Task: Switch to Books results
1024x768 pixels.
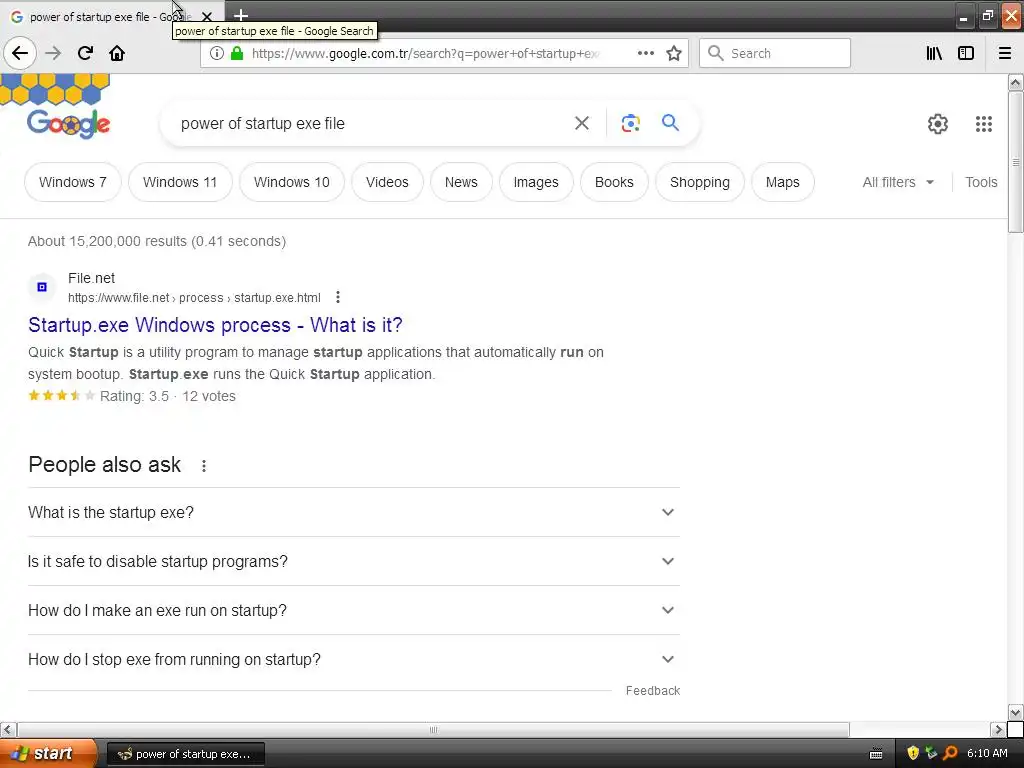Action: 614,182
